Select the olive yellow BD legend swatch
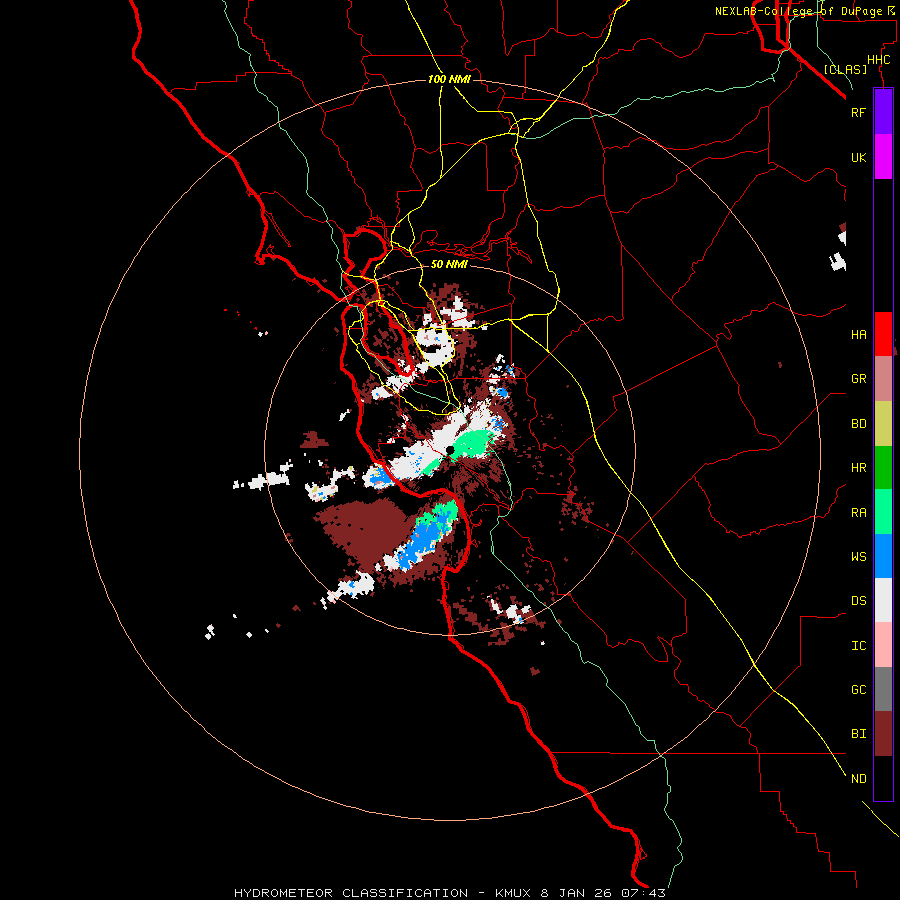900x900 pixels. click(883, 423)
